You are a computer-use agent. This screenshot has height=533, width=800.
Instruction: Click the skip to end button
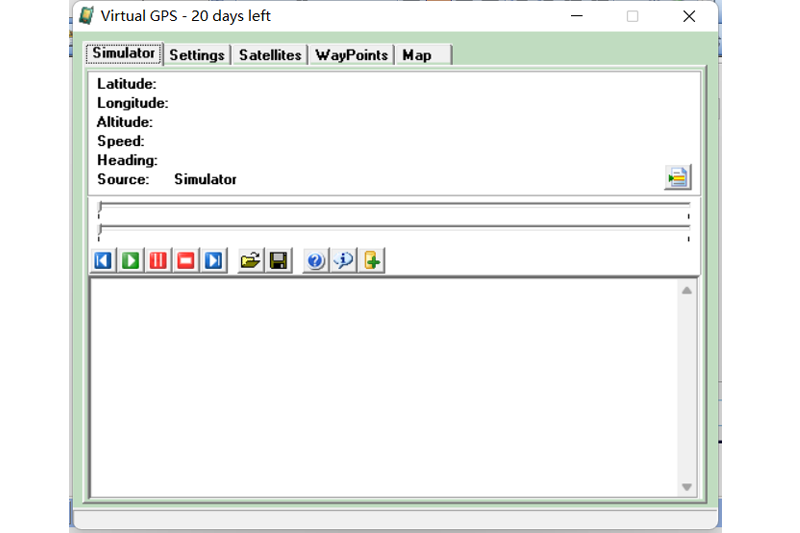click(213, 261)
